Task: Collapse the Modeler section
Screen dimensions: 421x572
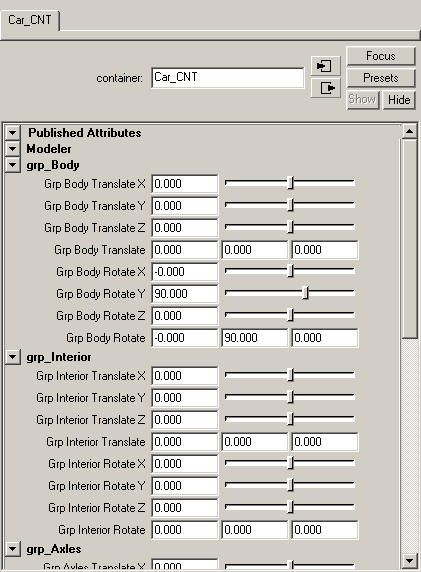Action: pyautogui.click(x=13, y=149)
